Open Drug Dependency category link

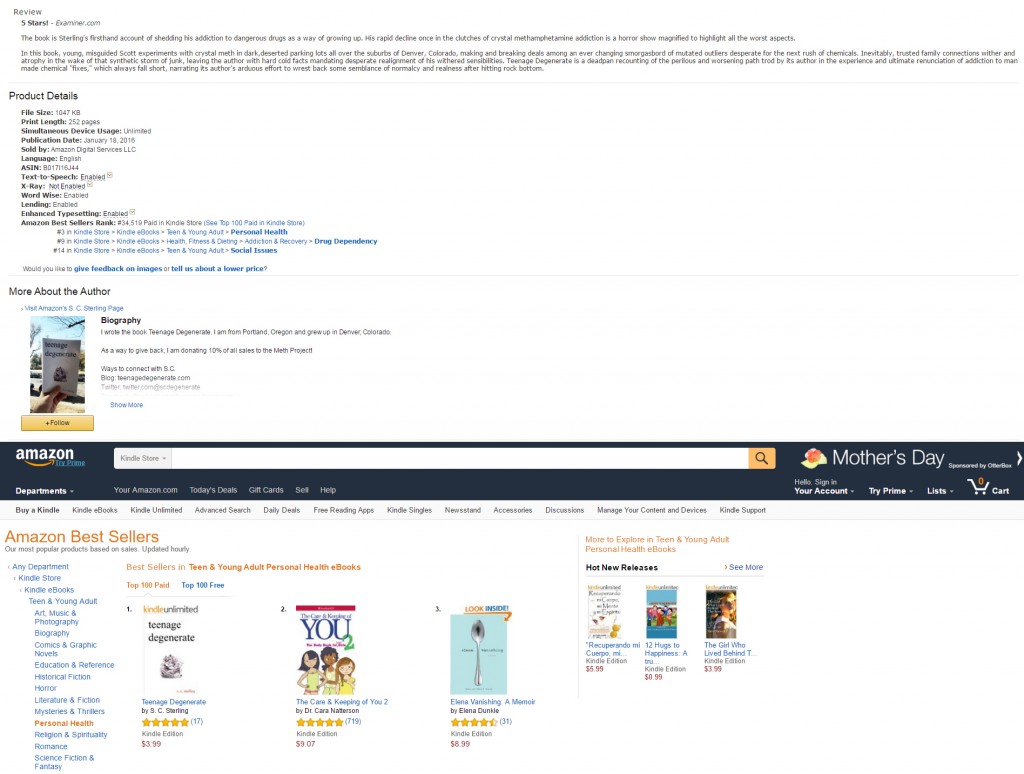(x=345, y=241)
